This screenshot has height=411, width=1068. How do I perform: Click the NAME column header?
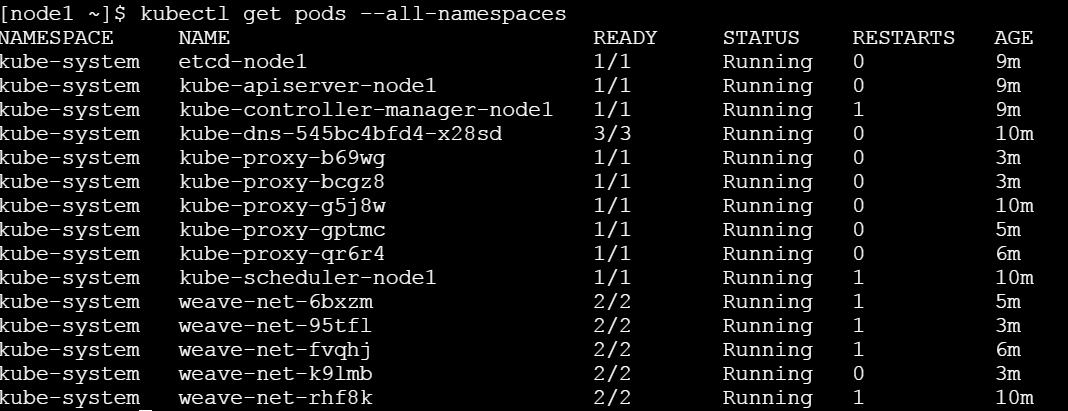pos(204,38)
